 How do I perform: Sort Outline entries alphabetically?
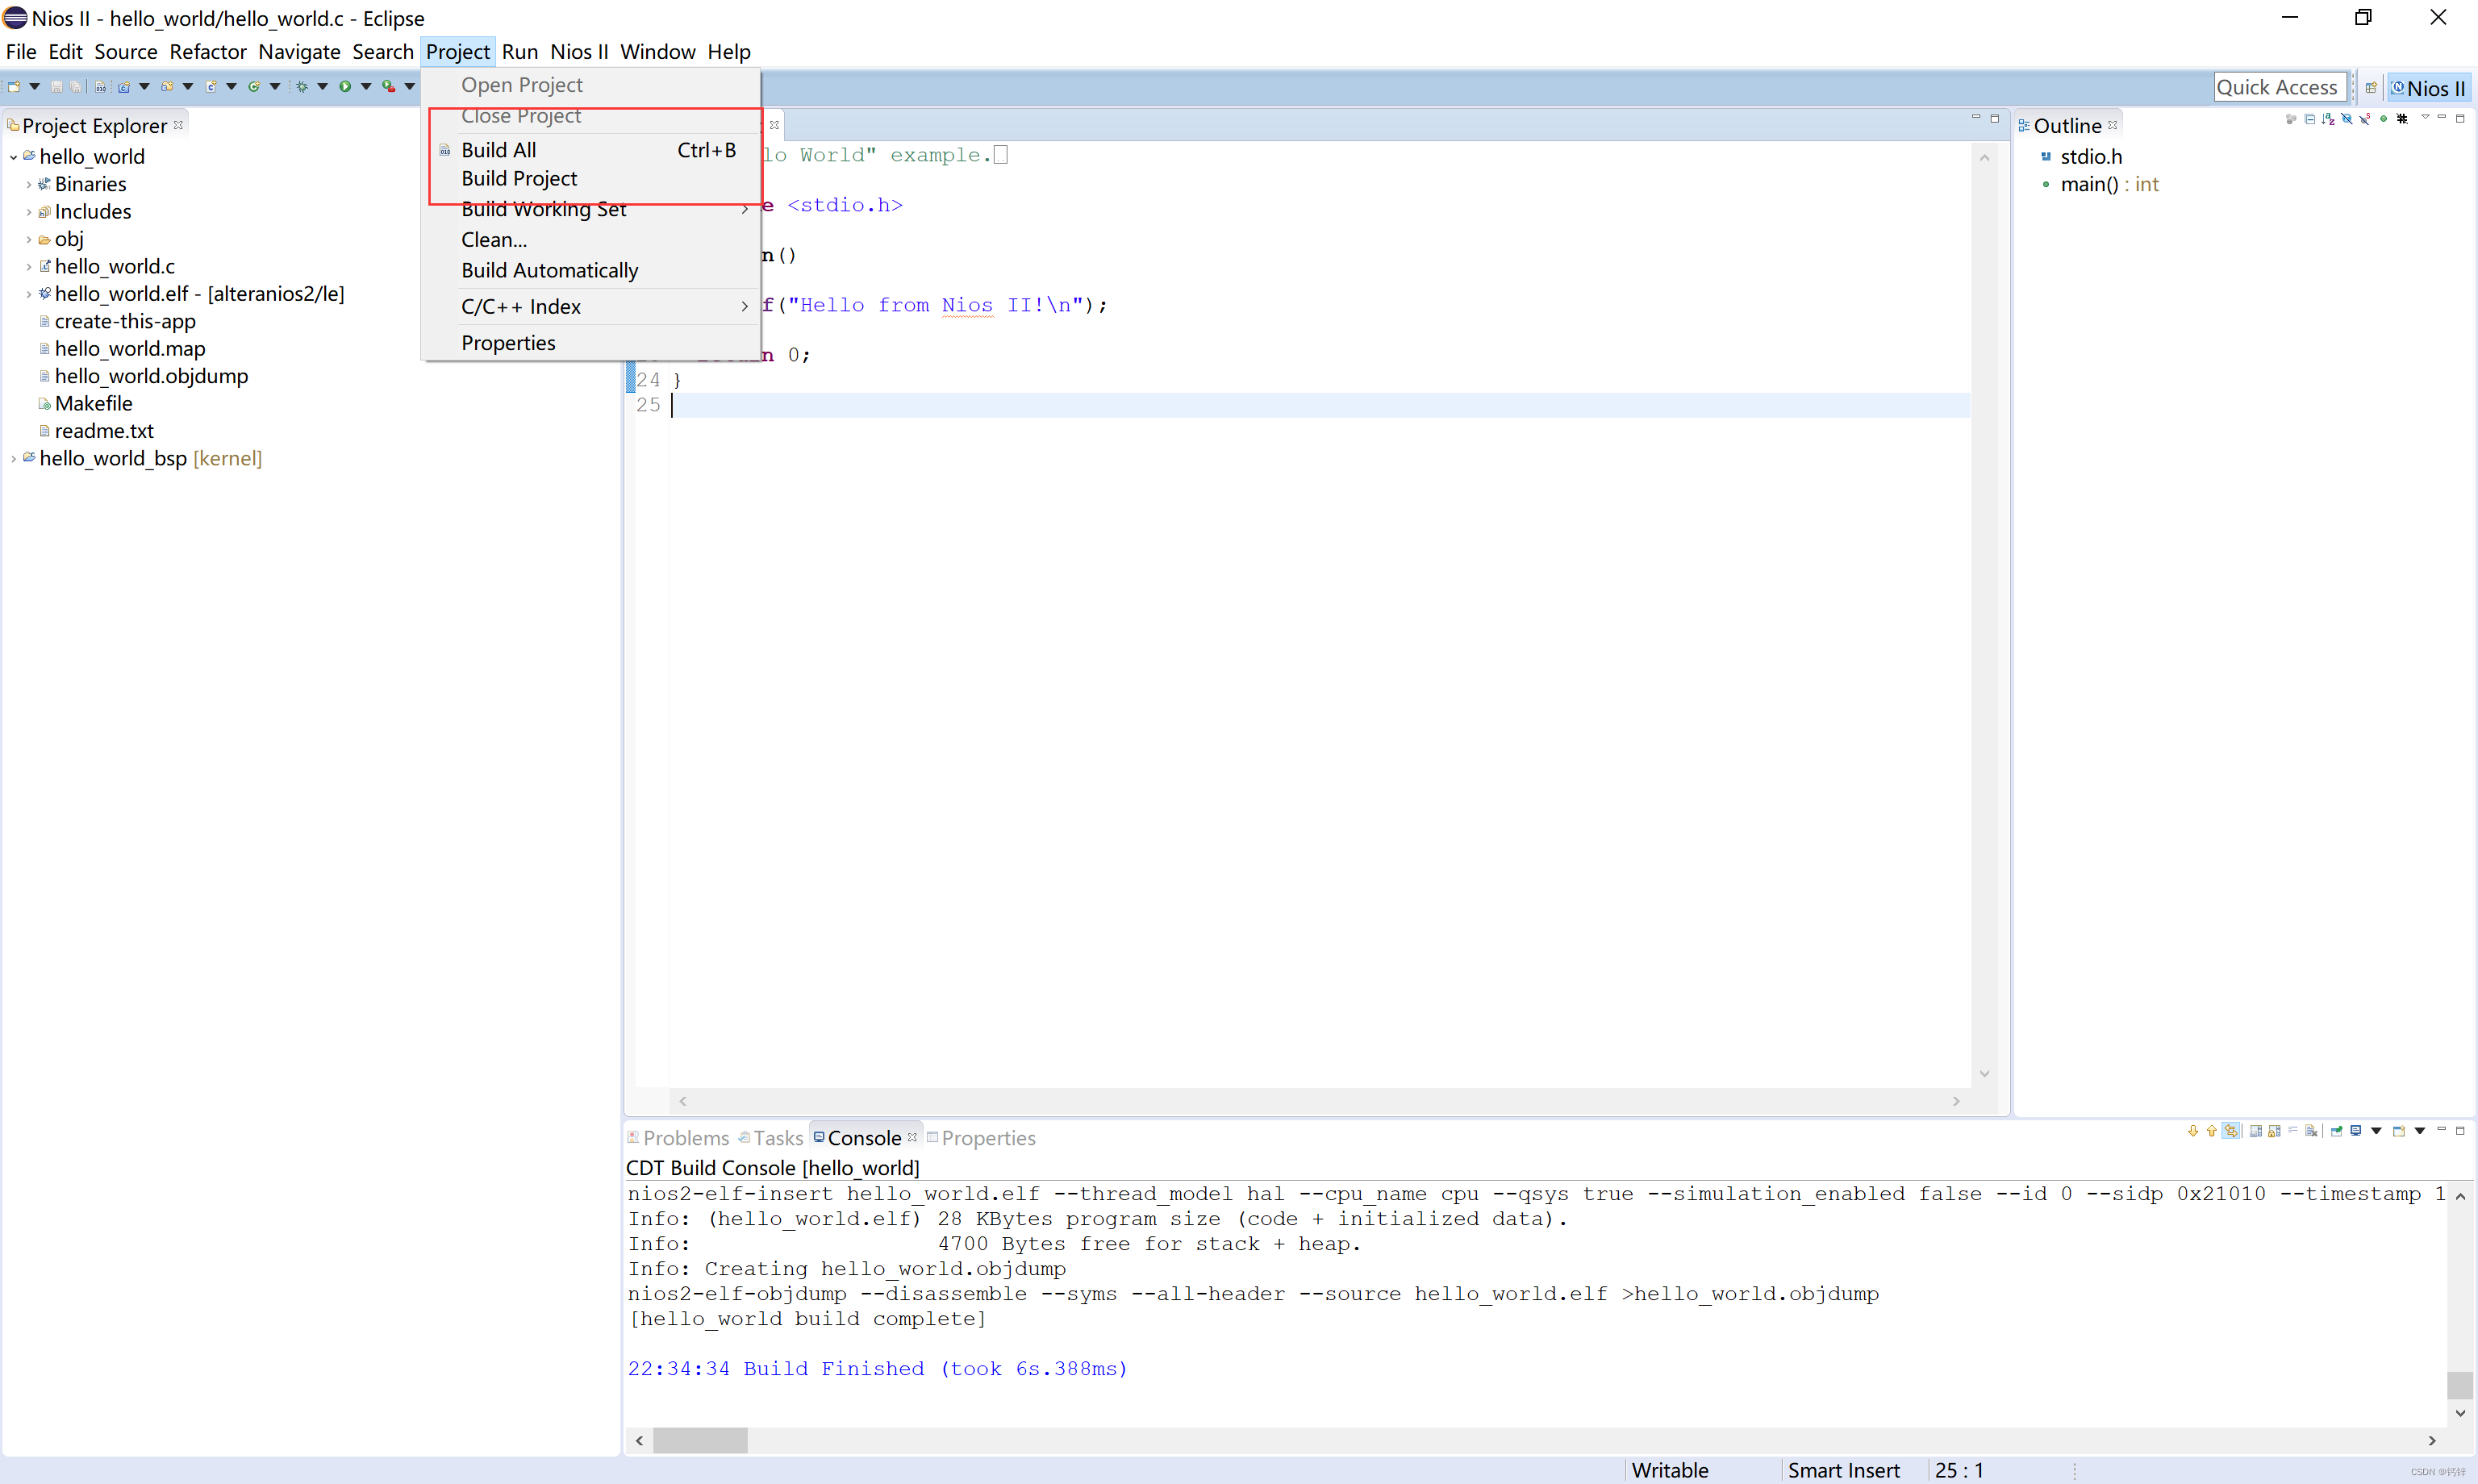pos(2328,118)
